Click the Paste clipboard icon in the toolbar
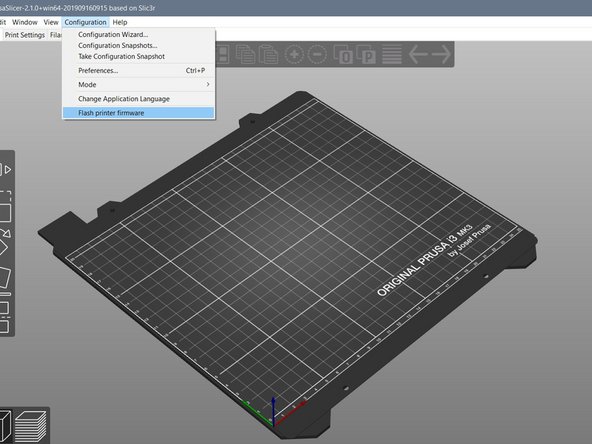The image size is (592, 444). pos(268,54)
